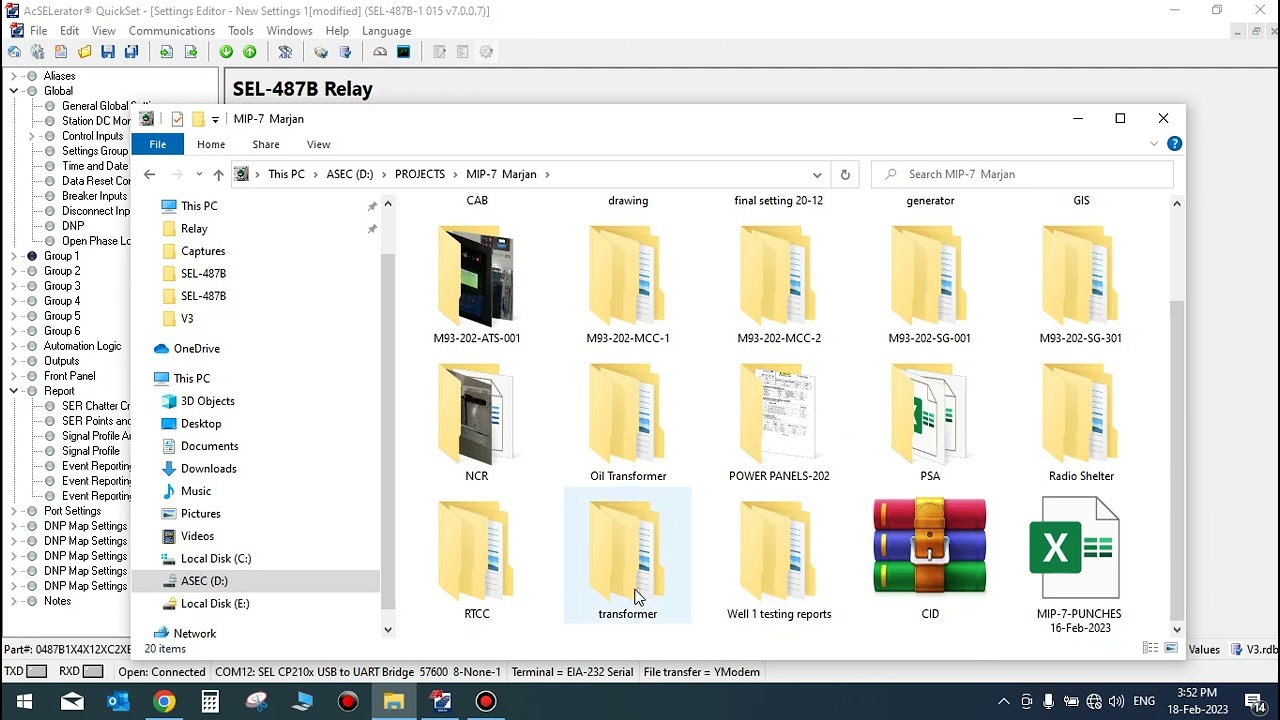The image size is (1280, 720).
Task: Open the address bar history dropdown
Action: click(817, 174)
